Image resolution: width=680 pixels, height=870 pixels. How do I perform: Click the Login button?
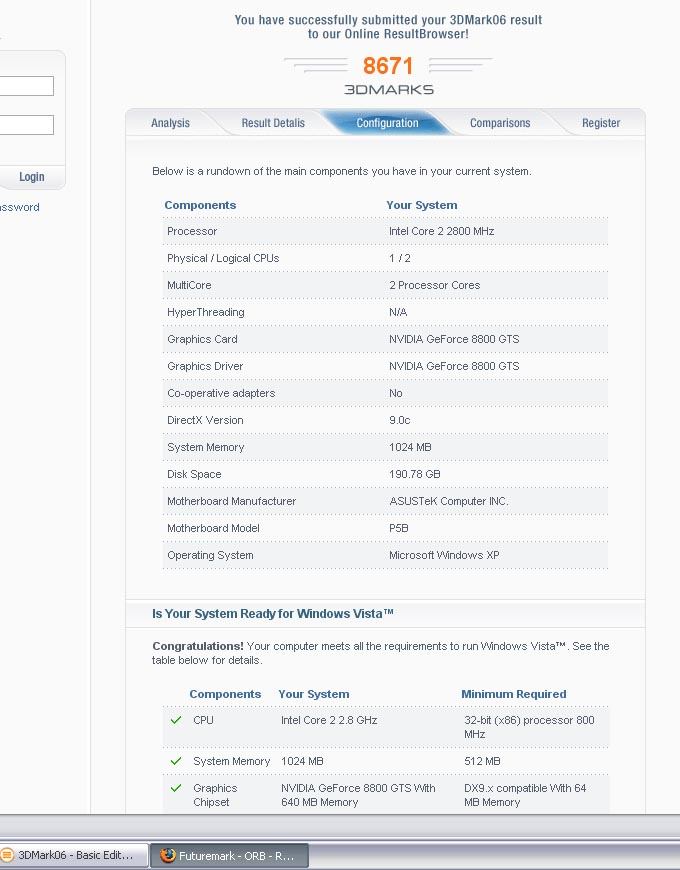32,176
